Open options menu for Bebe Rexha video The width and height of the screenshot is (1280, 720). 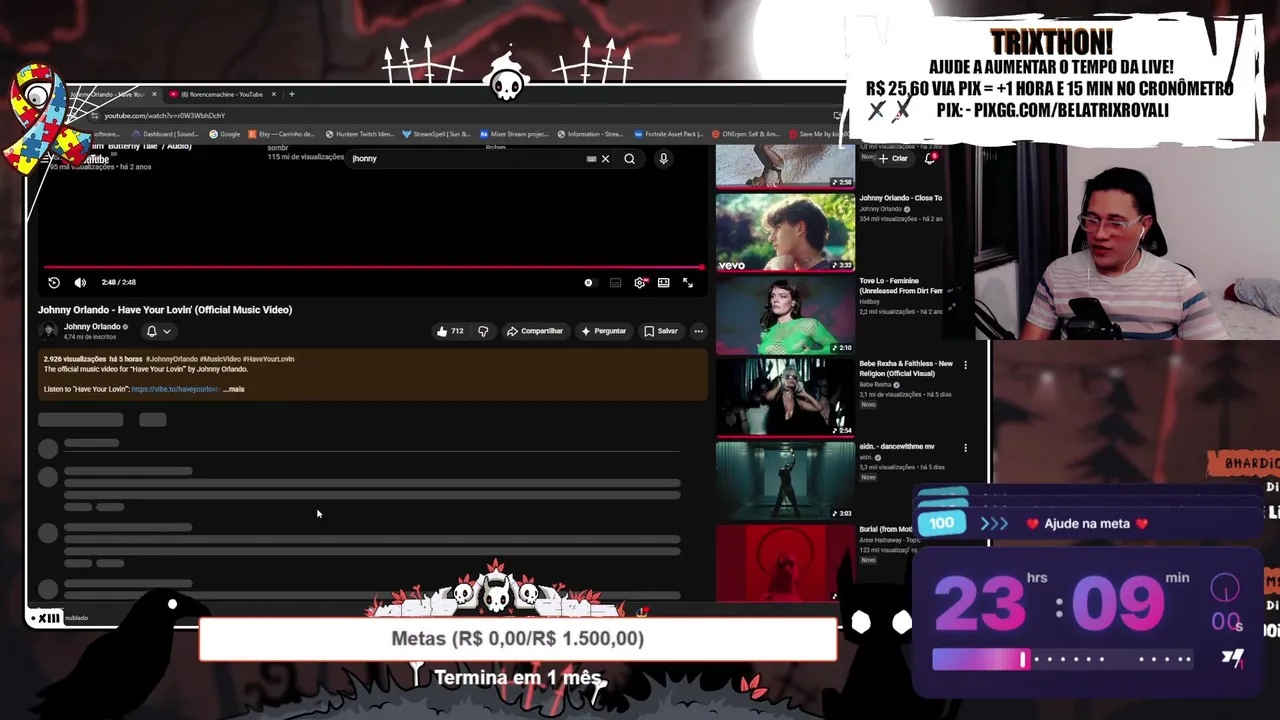point(965,365)
